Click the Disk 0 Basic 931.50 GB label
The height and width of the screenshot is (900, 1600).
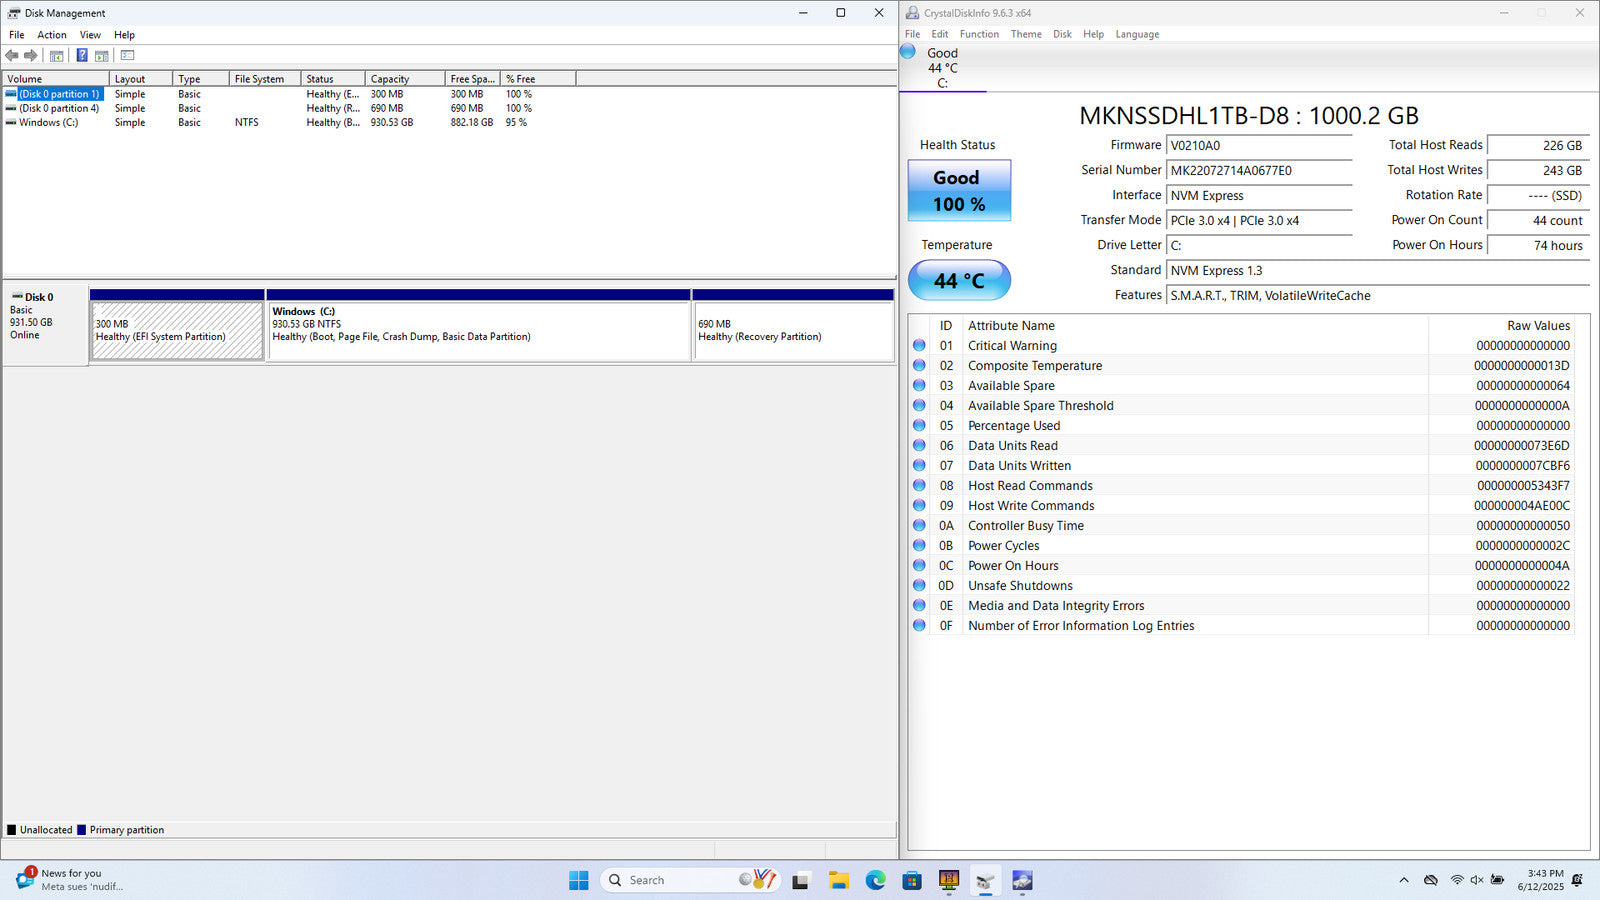45,325
